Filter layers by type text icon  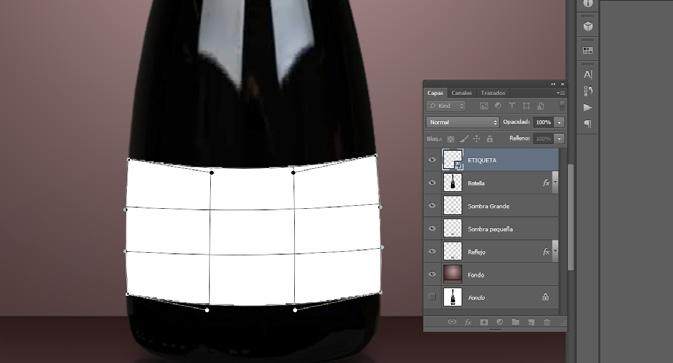pyautogui.click(x=512, y=106)
